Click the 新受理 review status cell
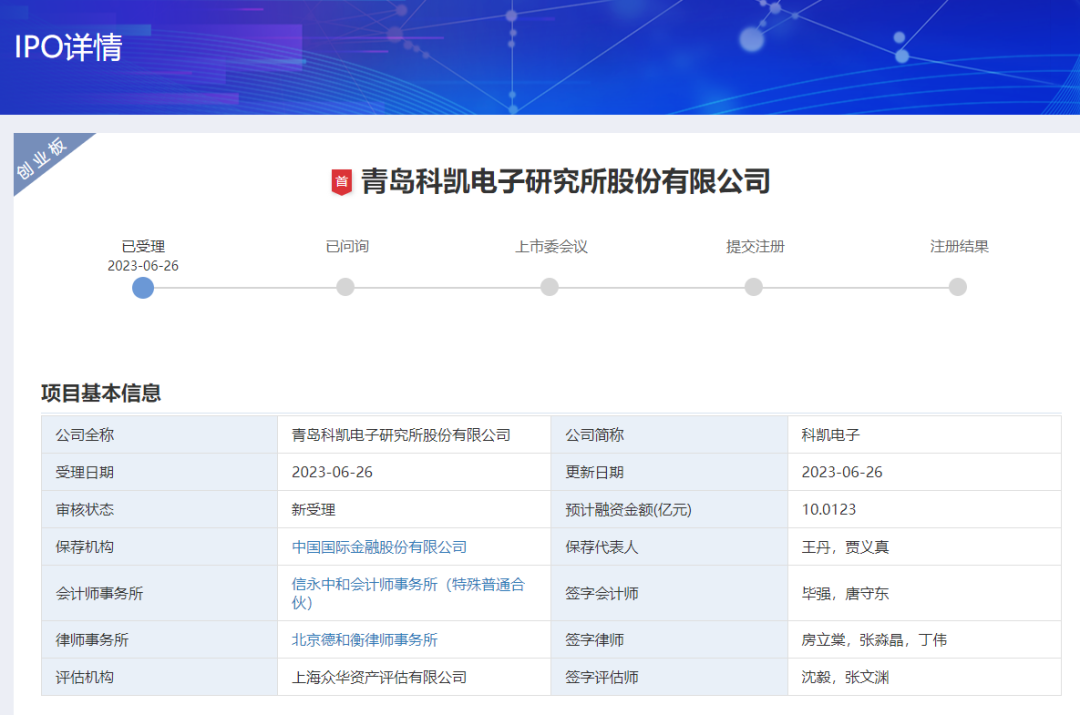Viewport: 1080px width, 715px height. click(313, 510)
